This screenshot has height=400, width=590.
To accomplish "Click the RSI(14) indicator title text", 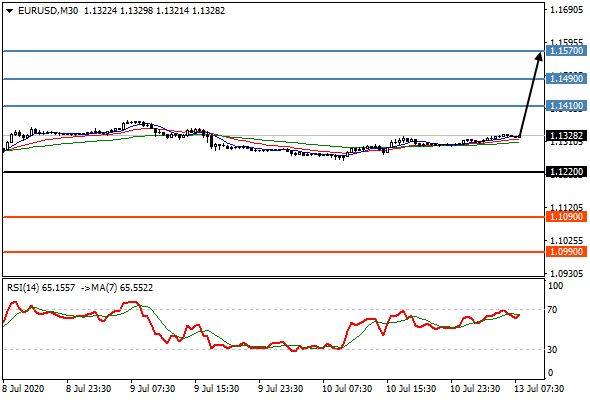I will pyautogui.click(x=23, y=288).
